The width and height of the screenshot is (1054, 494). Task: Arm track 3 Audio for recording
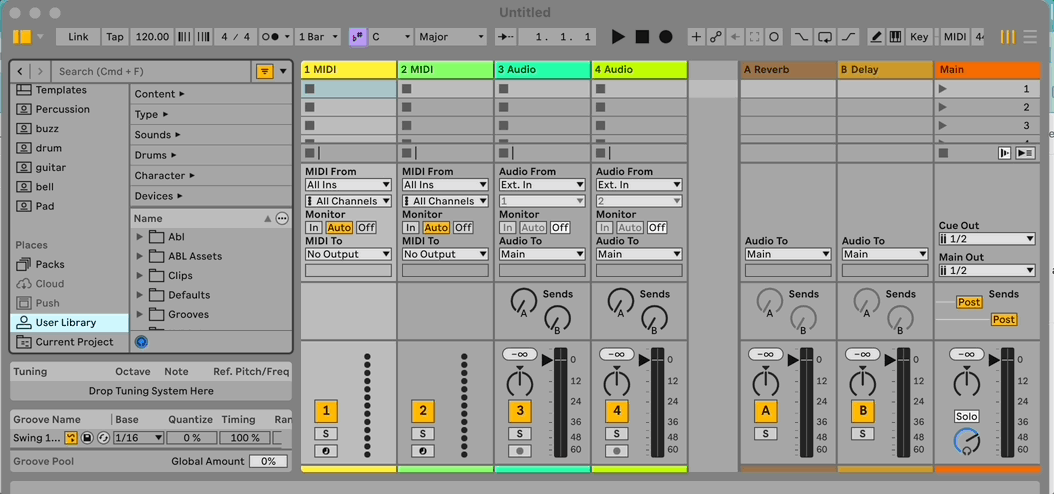click(519, 451)
